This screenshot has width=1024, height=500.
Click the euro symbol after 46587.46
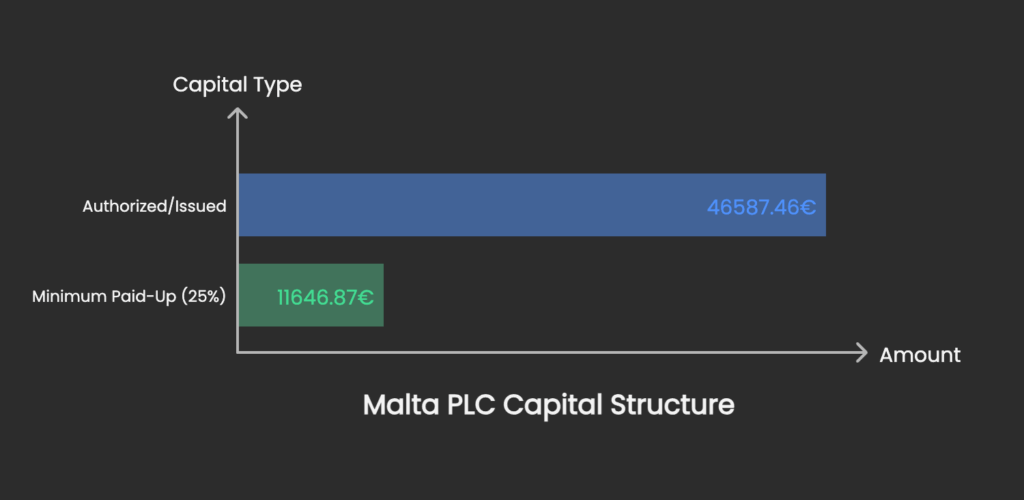tap(808, 208)
